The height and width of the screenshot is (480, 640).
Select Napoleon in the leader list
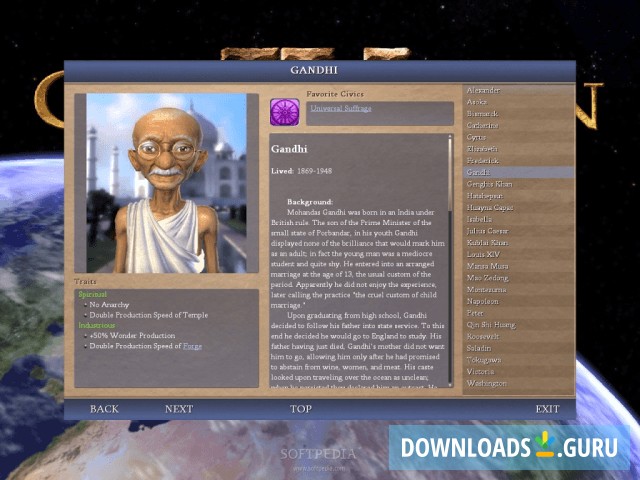[x=518, y=301]
